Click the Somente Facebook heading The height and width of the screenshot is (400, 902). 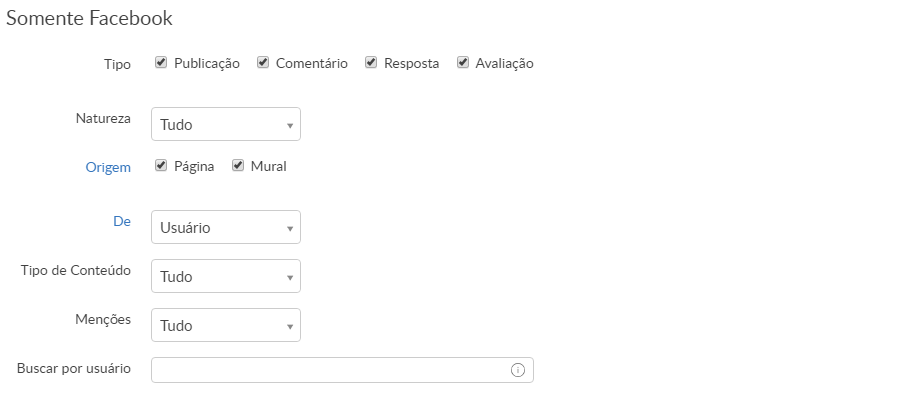[x=90, y=18]
